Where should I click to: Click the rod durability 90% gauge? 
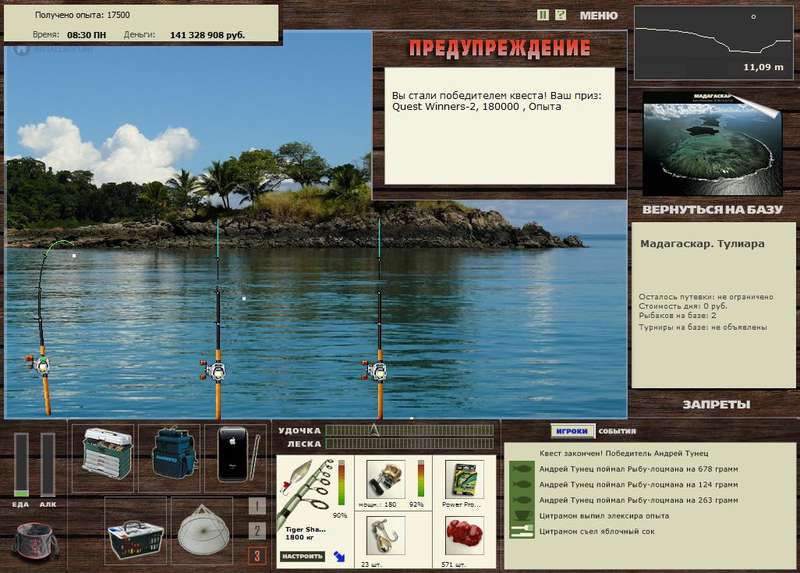point(341,482)
